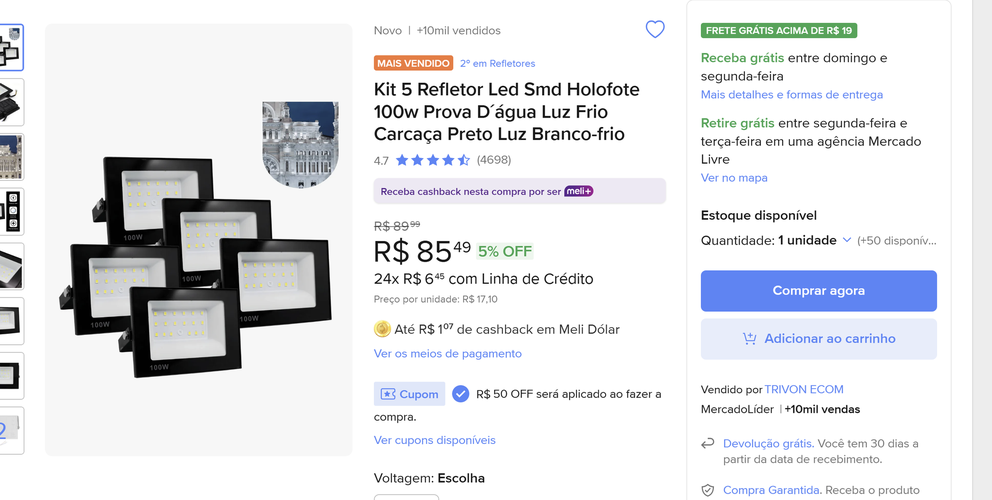Click the star rating icons
The width and height of the screenshot is (992, 500).
(433, 160)
